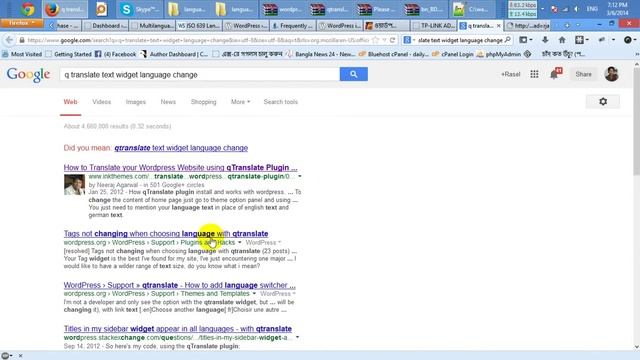The height and width of the screenshot is (360, 640).
Task: Open 'qtranslate - How to add language switcher' result
Action: [180, 285]
